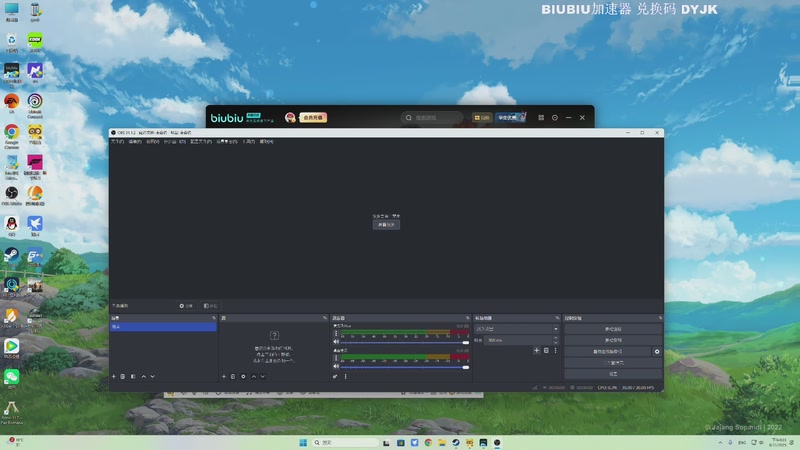Remove the source with the Sources trash icon

233,377
